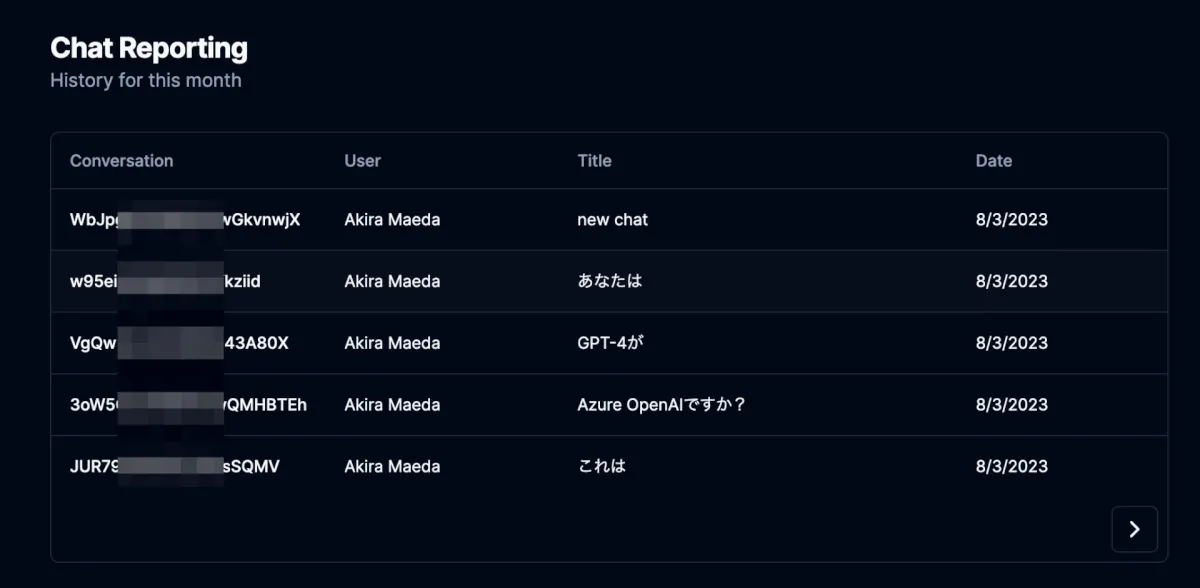
Task: Click the Chat Reporting heading
Action: pos(149,48)
